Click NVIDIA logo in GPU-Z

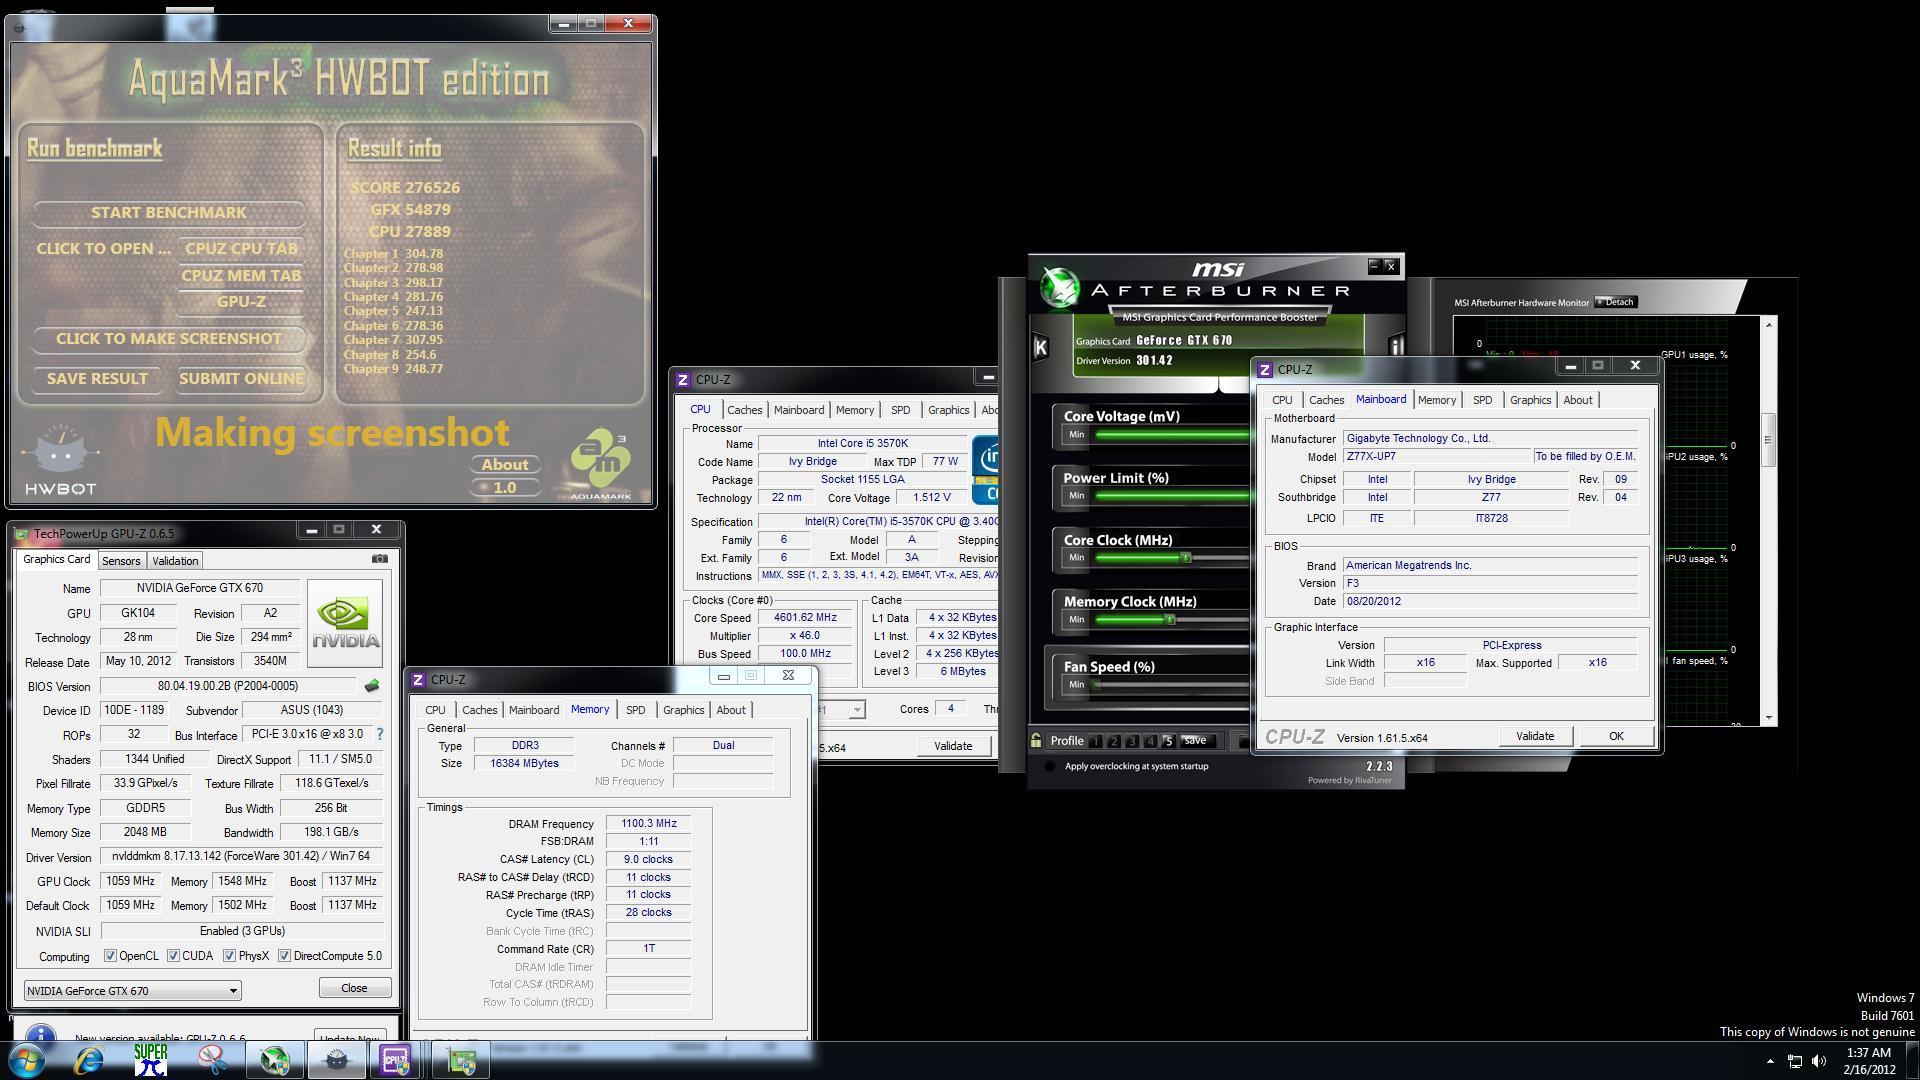(x=345, y=624)
